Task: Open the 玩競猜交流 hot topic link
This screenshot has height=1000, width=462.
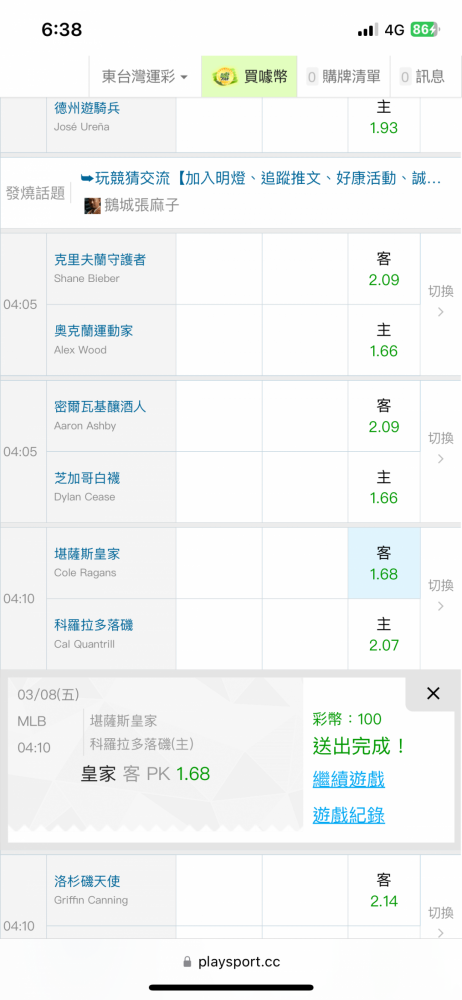Action: (x=260, y=179)
